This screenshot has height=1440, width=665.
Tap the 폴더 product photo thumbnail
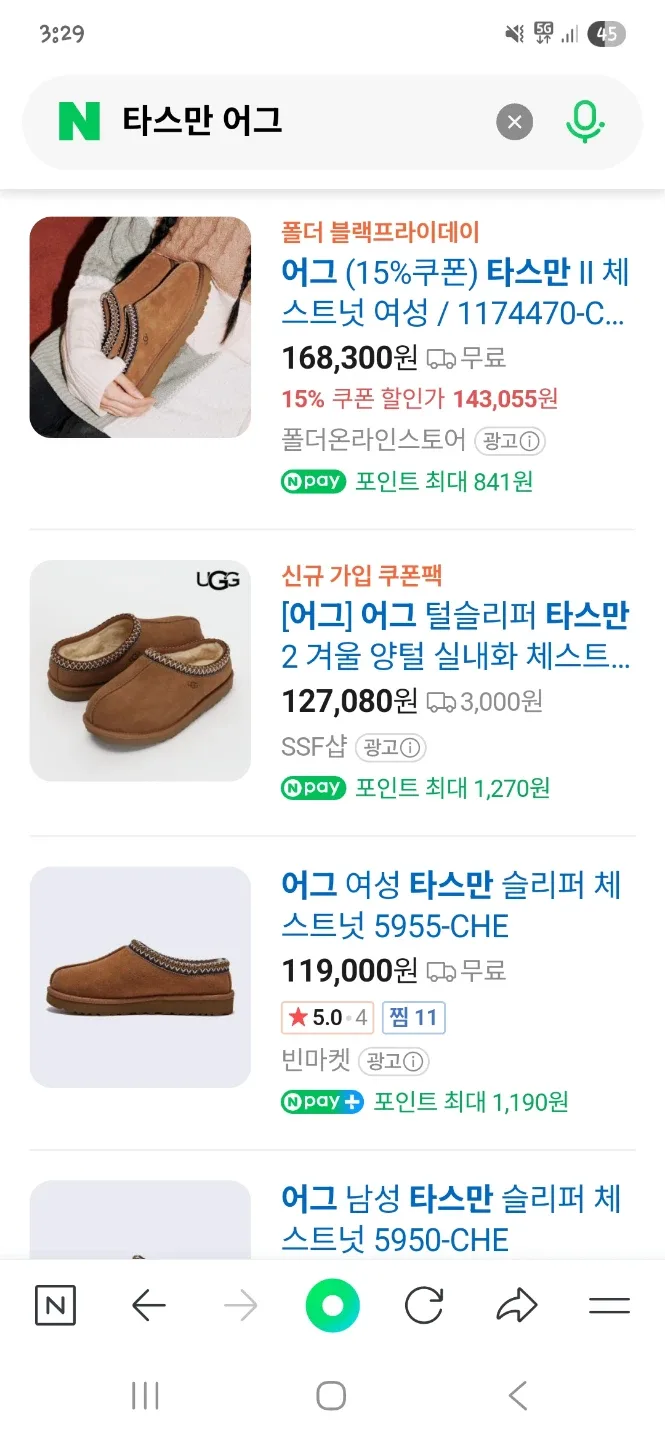(x=140, y=327)
